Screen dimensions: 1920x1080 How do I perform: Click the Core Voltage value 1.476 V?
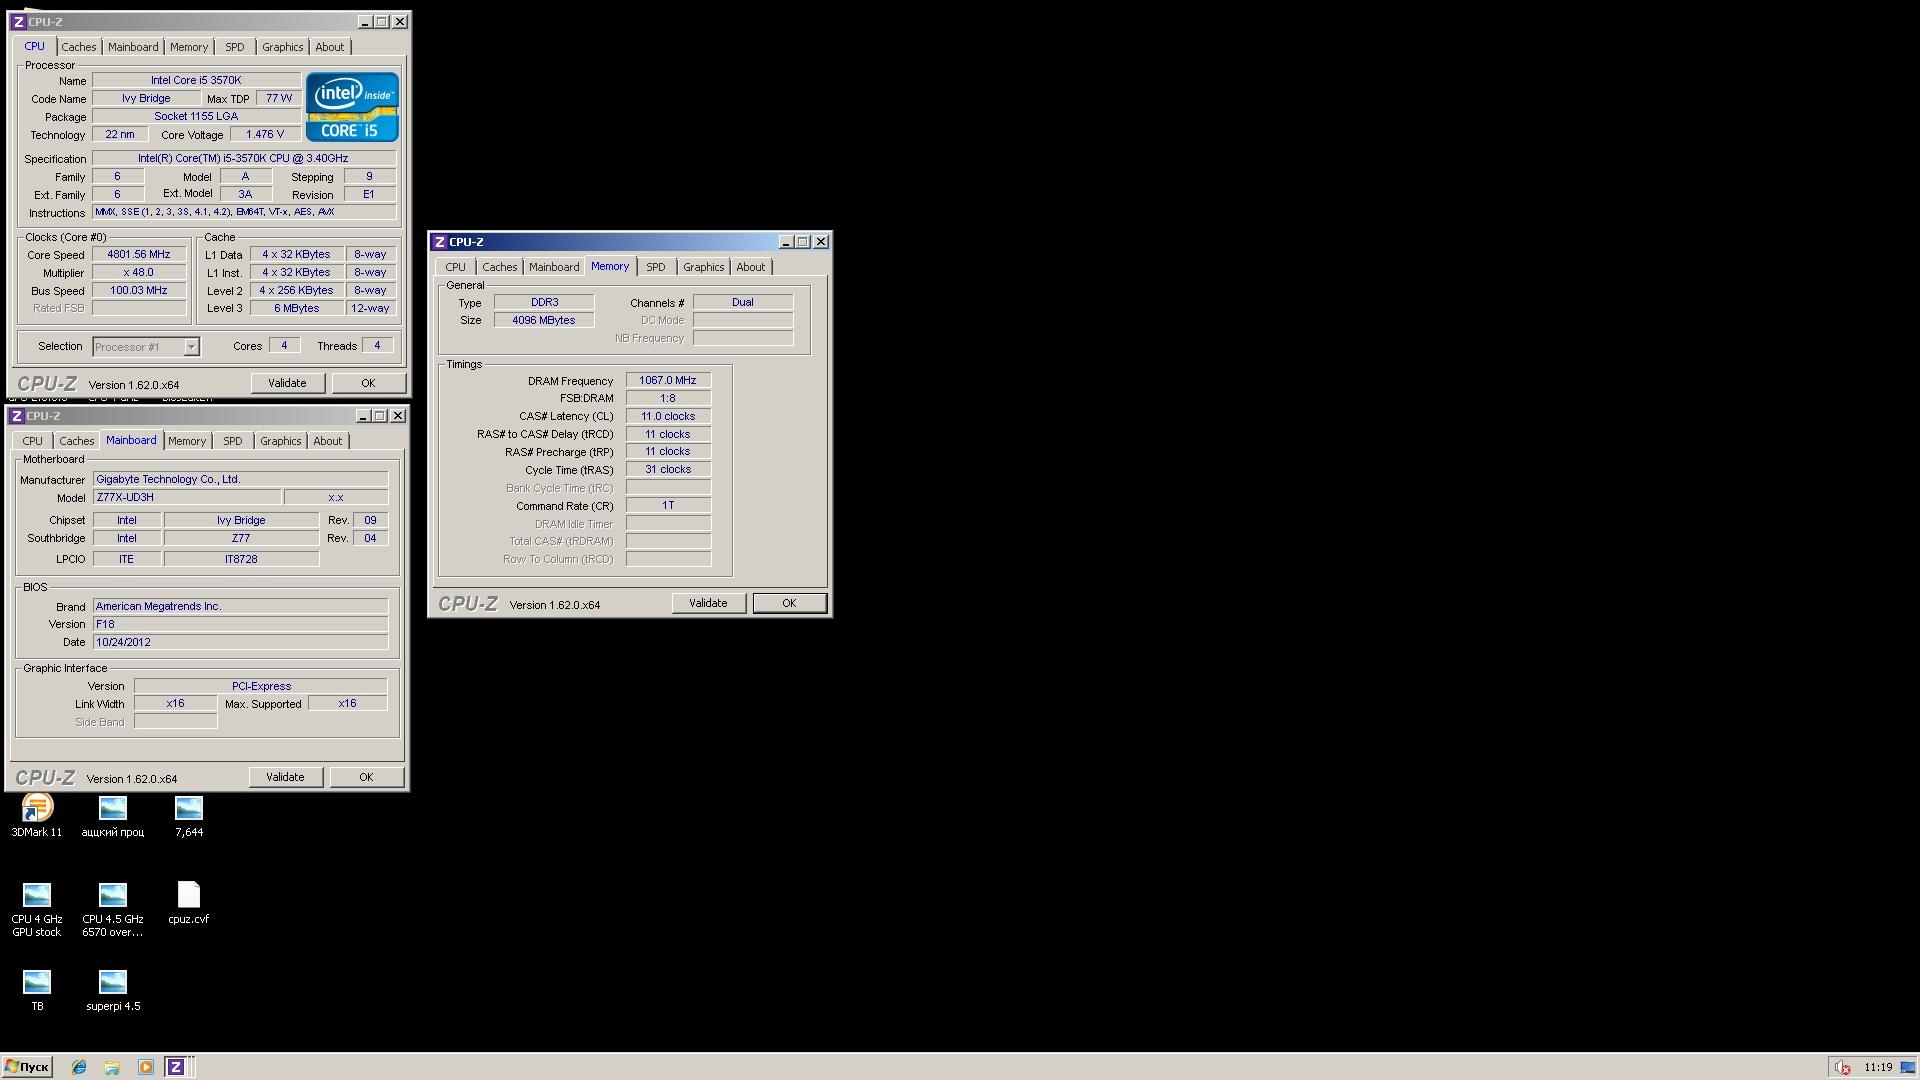pyautogui.click(x=265, y=134)
